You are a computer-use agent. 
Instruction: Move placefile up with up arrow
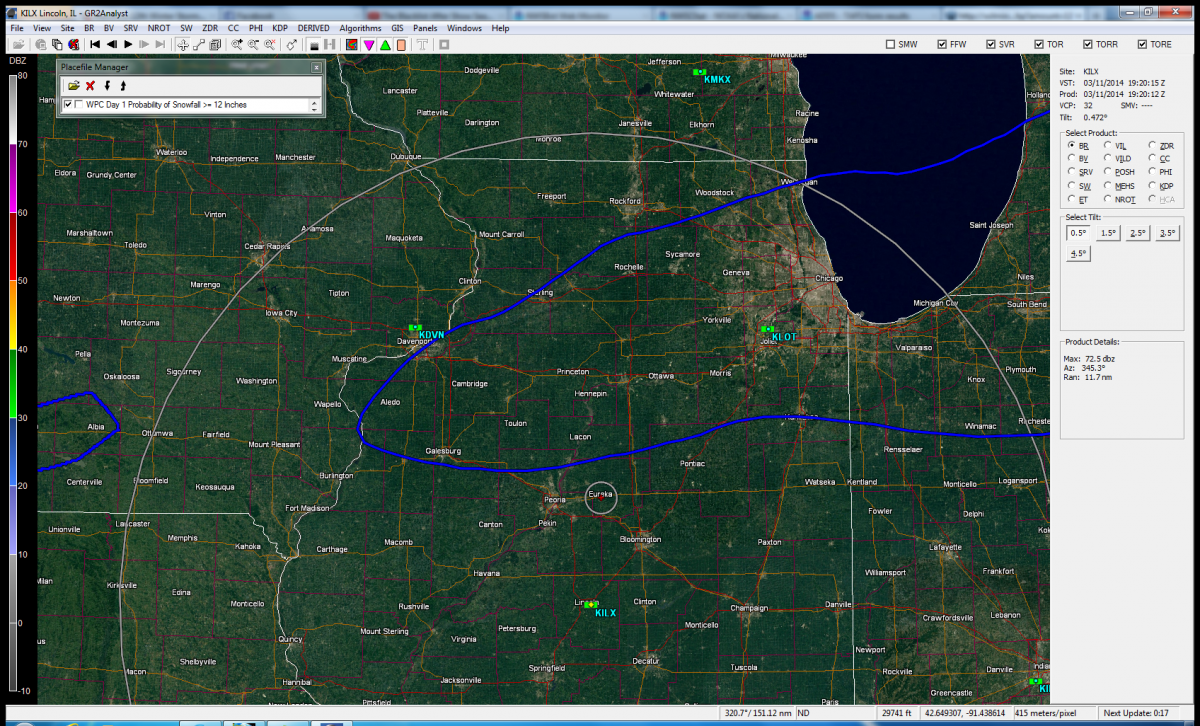(x=123, y=86)
